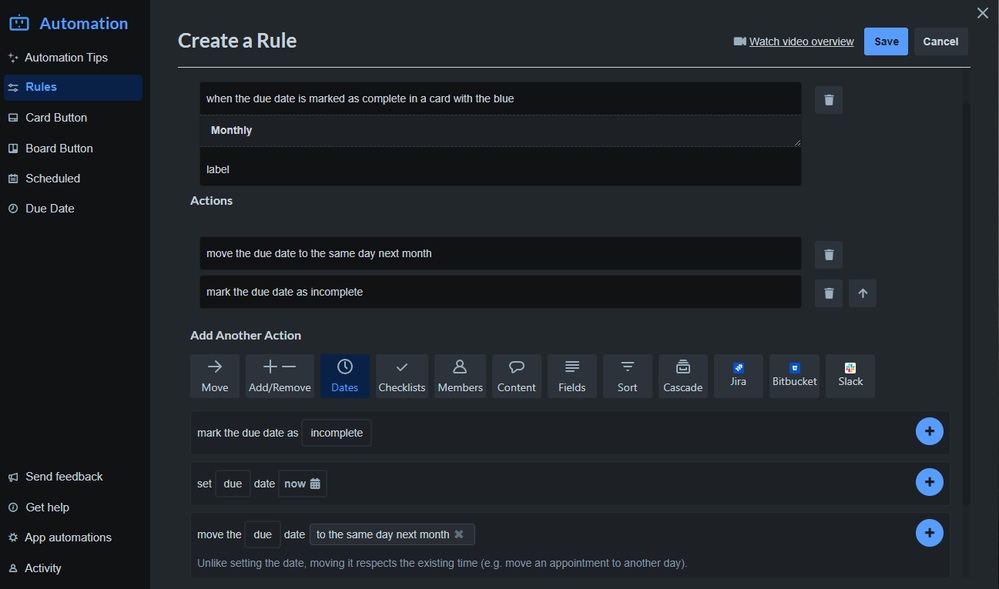Delete the 'mark the due date as incomplete' action

(827, 292)
